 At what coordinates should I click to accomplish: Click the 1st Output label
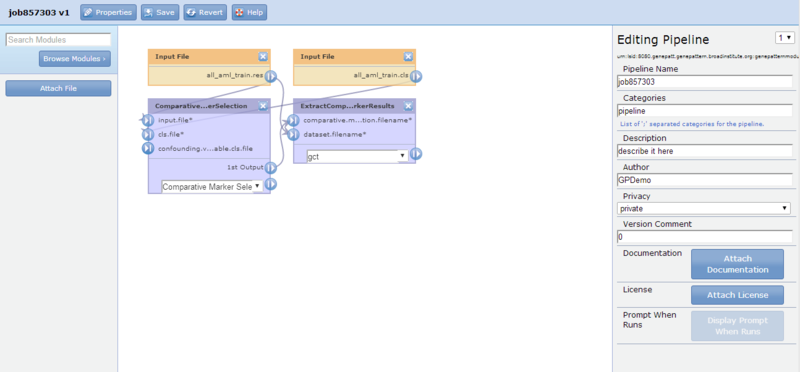pos(245,167)
